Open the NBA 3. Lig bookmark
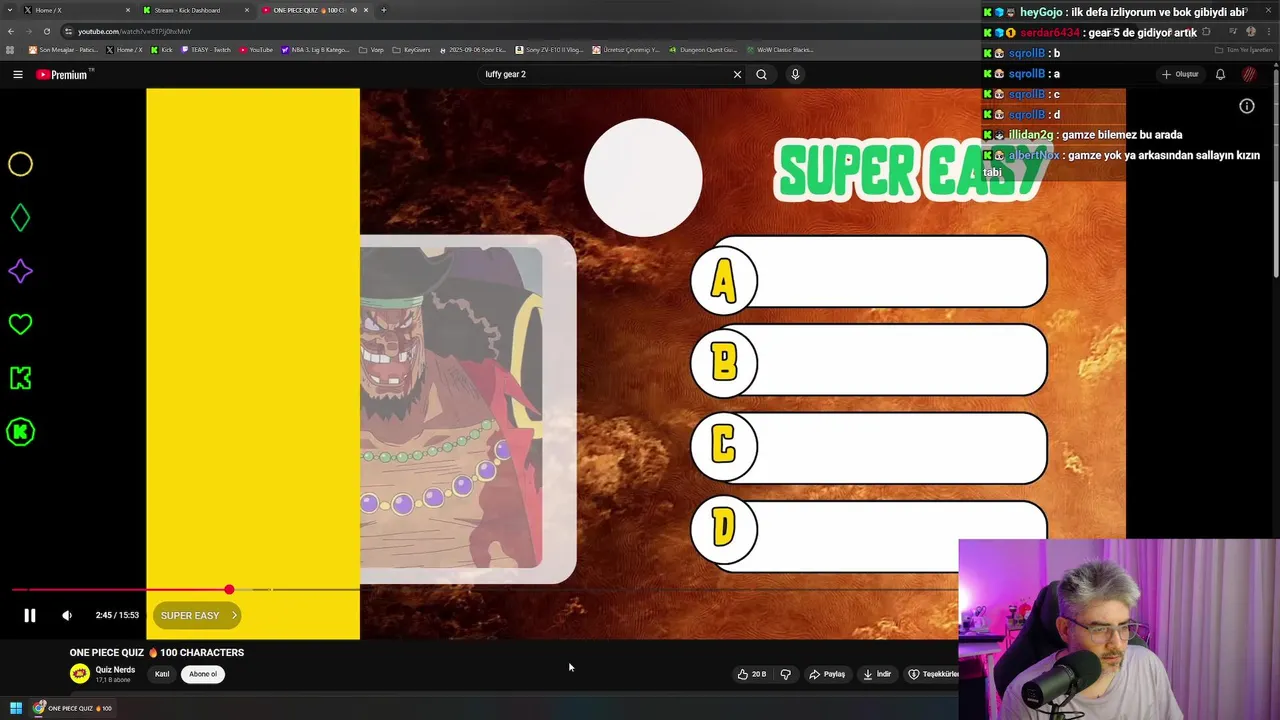Viewport: 1280px width, 720px height. coord(316,50)
